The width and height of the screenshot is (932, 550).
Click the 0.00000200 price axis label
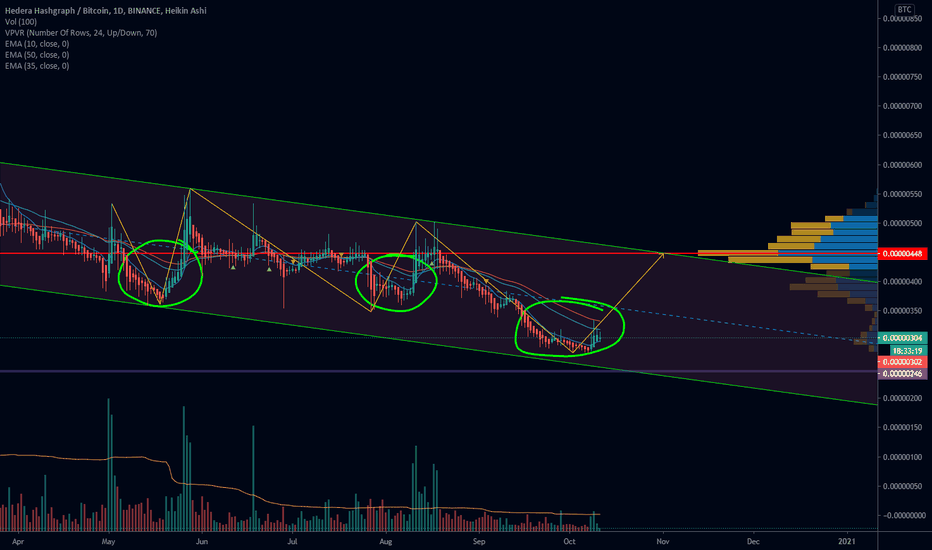tap(902, 398)
